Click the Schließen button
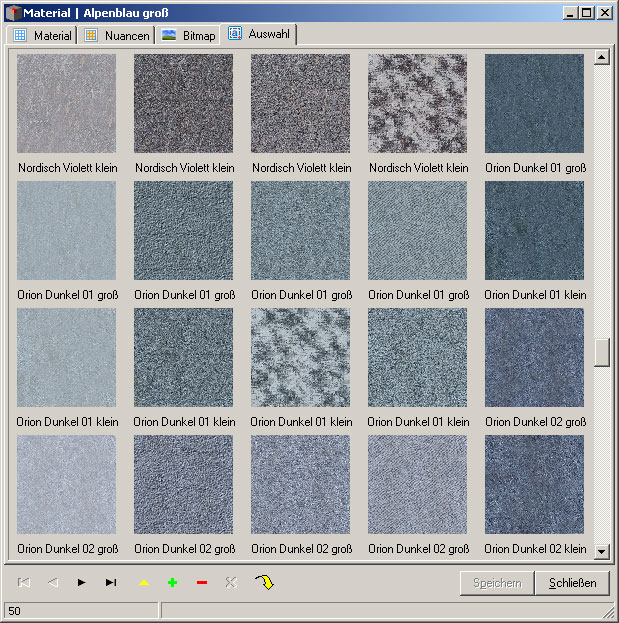Viewport: 619px width, 623px height. pos(572,583)
